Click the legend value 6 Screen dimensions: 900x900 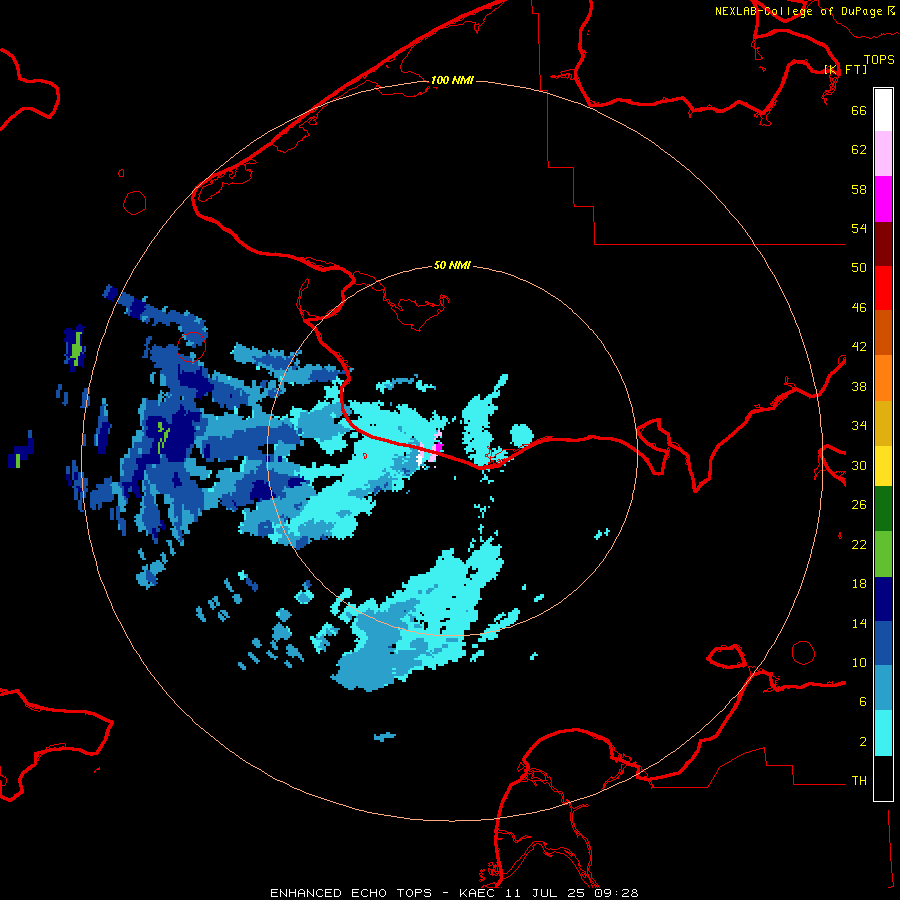coord(862,702)
